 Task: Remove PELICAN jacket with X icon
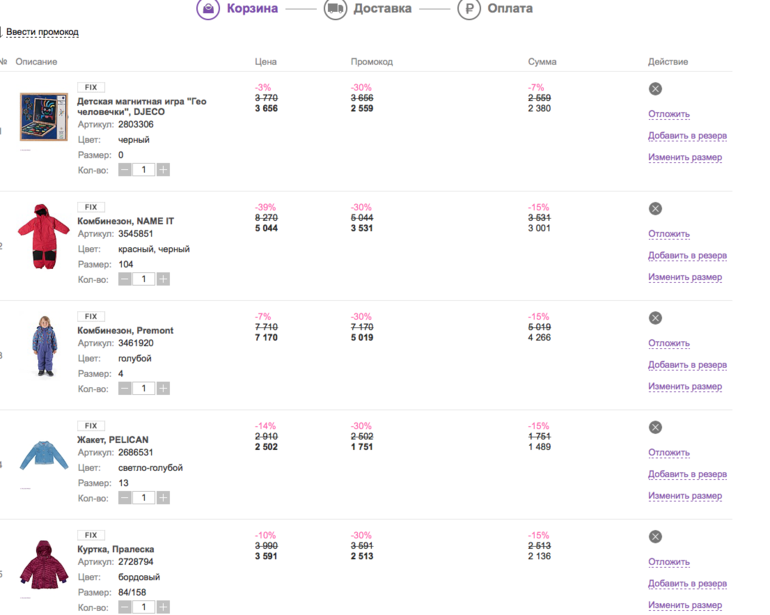coord(655,427)
